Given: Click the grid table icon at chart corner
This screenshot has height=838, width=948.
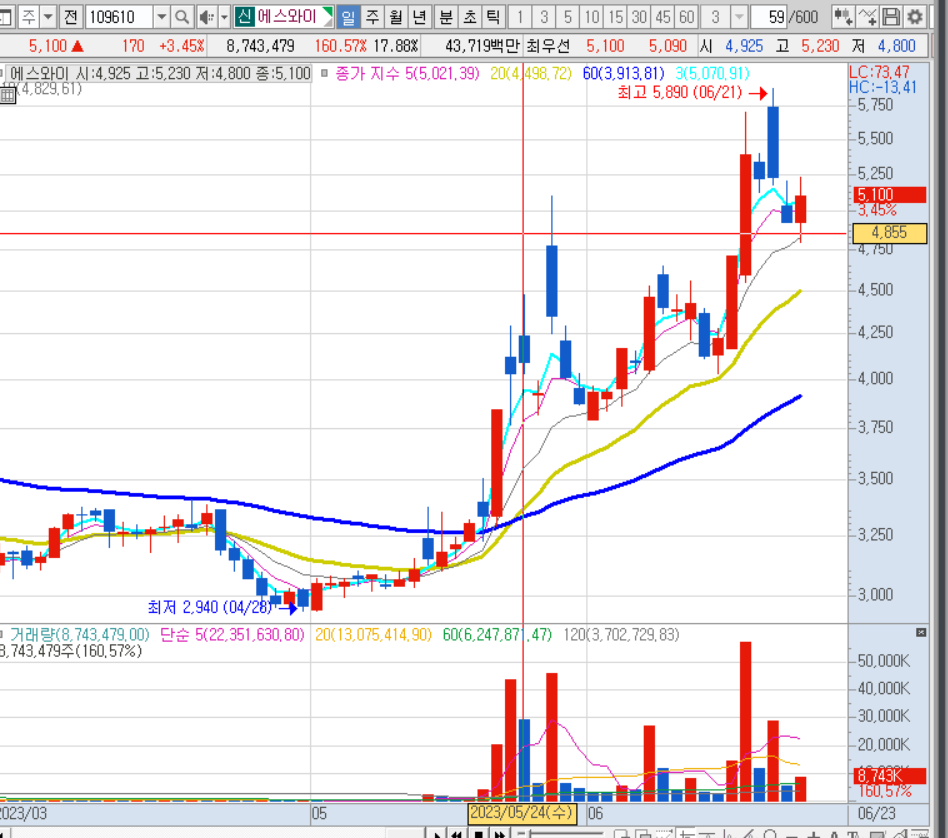Looking at the screenshot, I should (7, 95).
